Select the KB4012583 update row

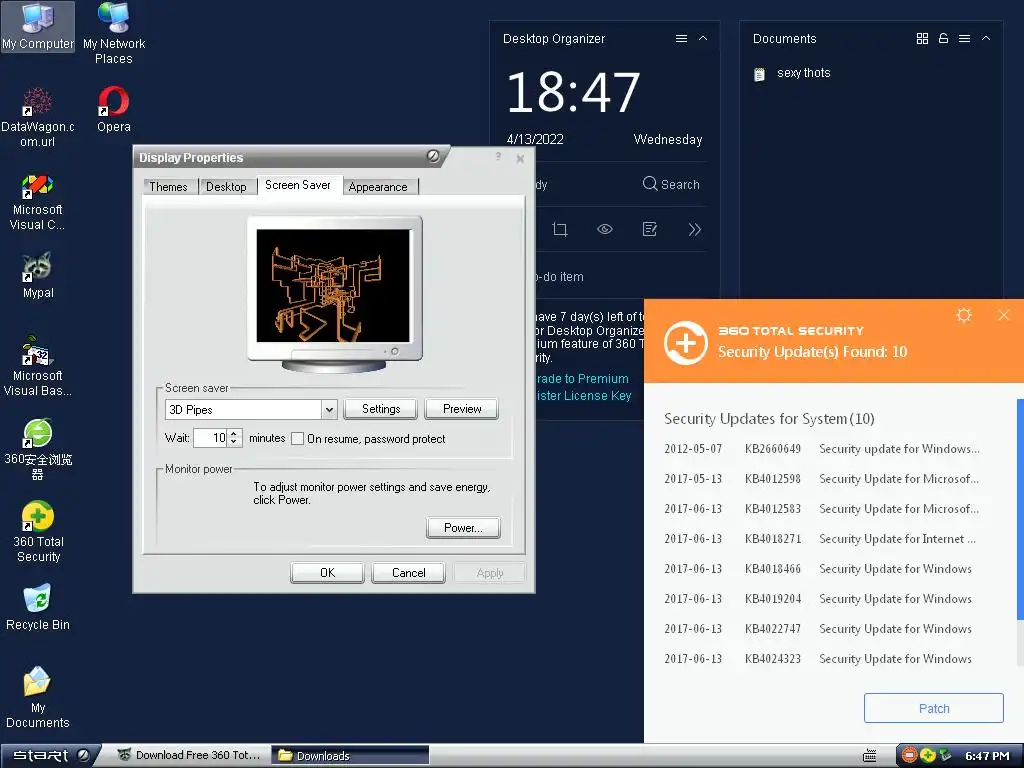click(x=822, y=509)
